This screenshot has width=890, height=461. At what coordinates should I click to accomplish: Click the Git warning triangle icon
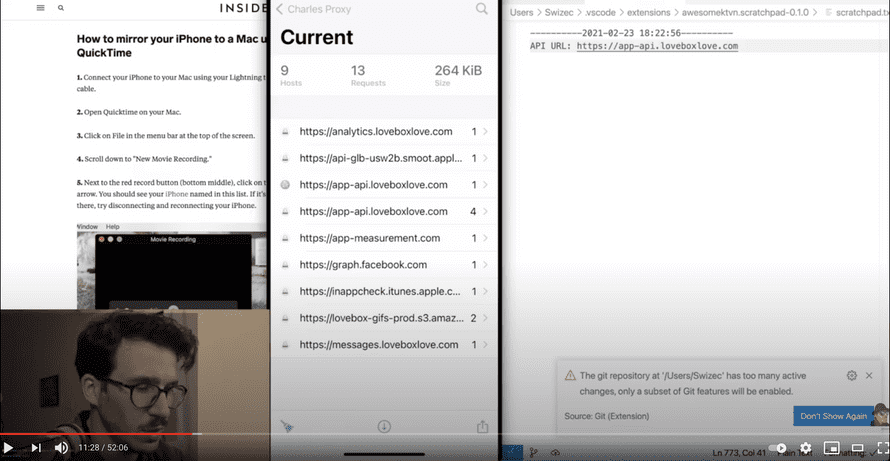(x=570, y=376)
